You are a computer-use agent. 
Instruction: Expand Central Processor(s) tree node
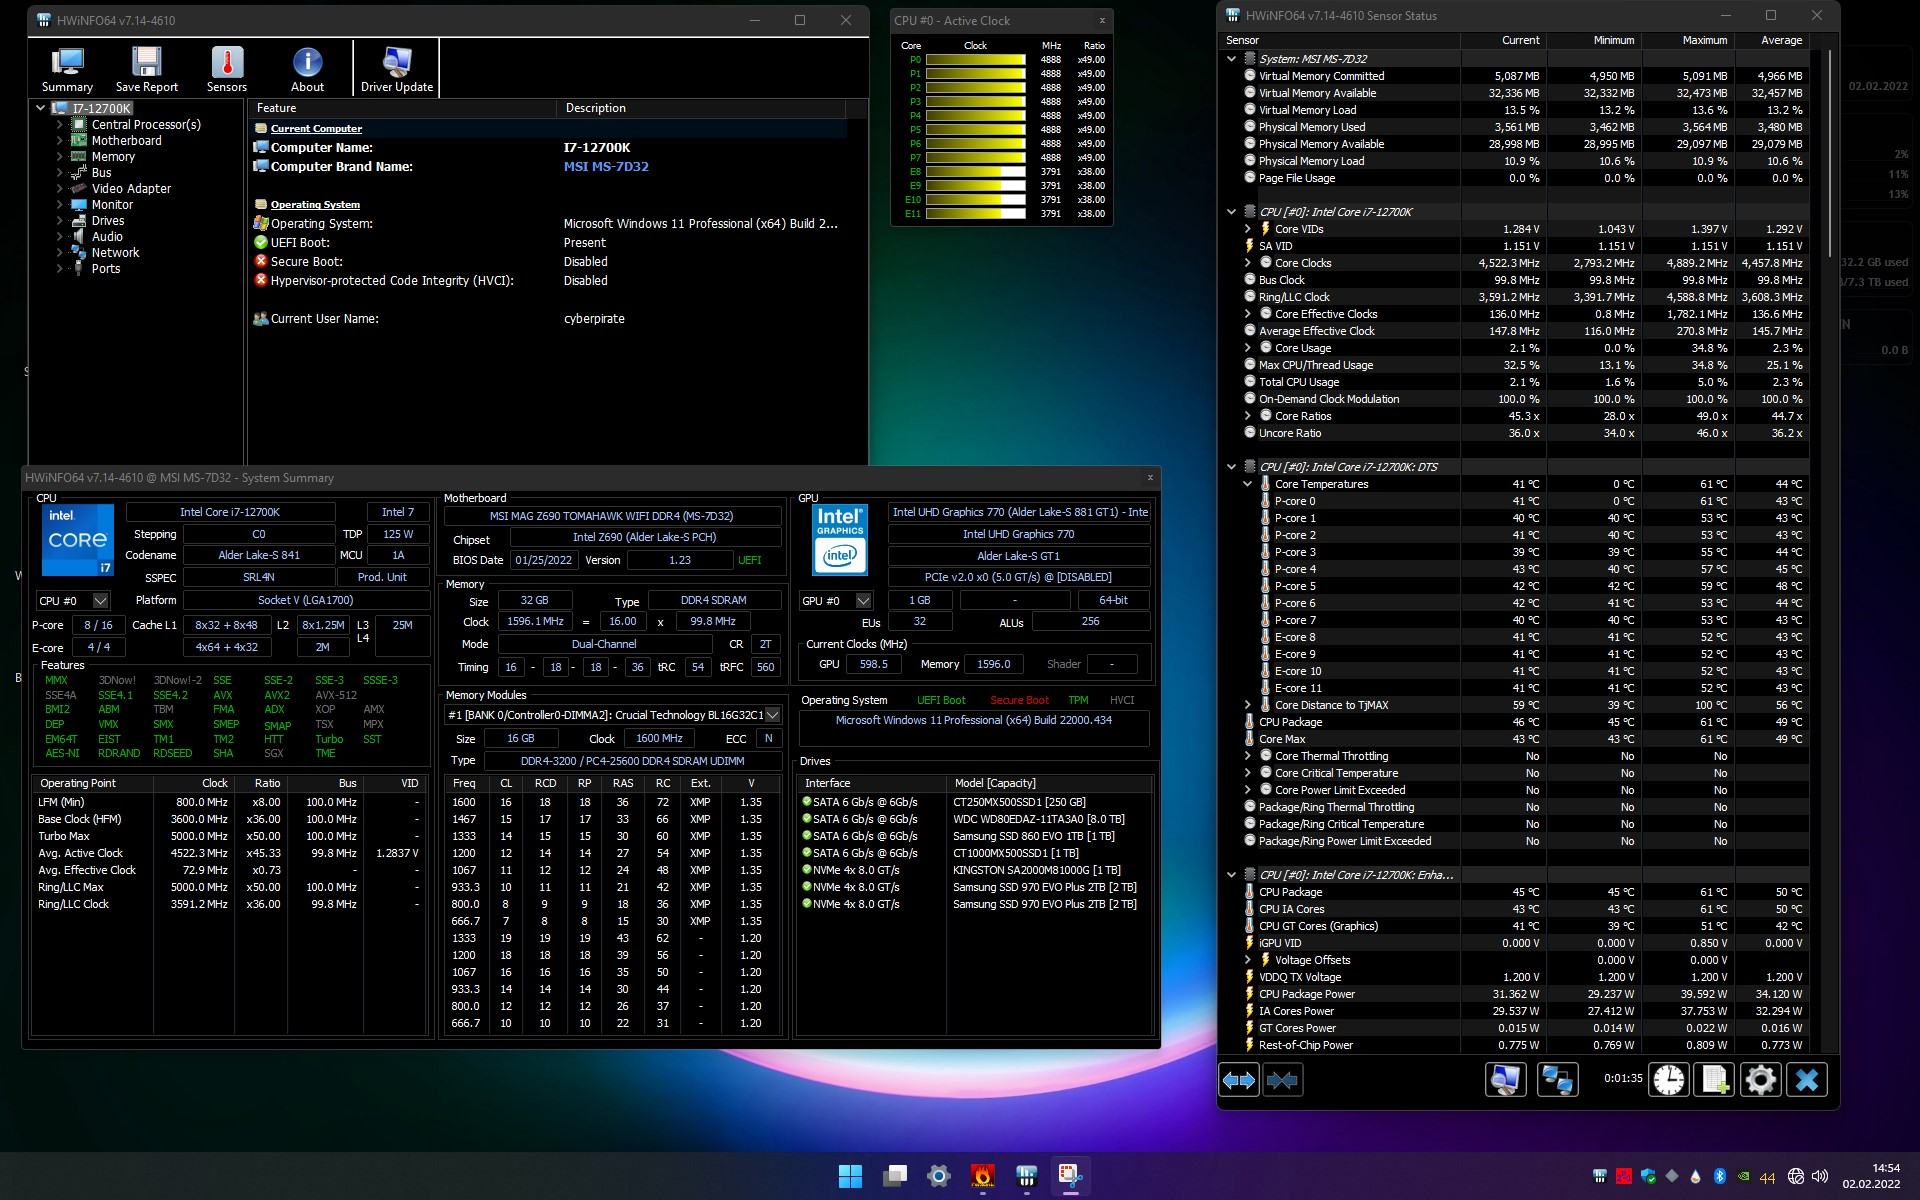59,125
